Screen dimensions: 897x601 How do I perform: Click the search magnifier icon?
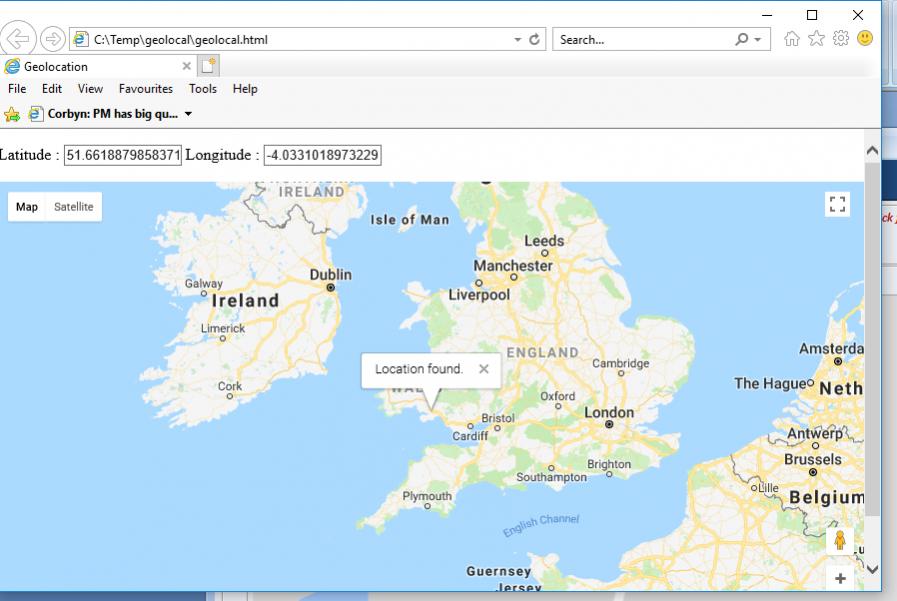point(741,39)
